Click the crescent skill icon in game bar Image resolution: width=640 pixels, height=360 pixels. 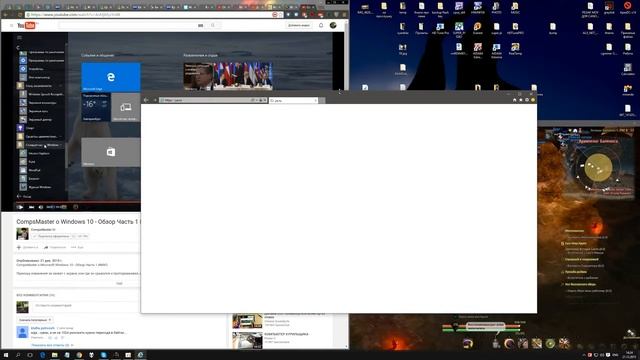(x=509, y=343)
